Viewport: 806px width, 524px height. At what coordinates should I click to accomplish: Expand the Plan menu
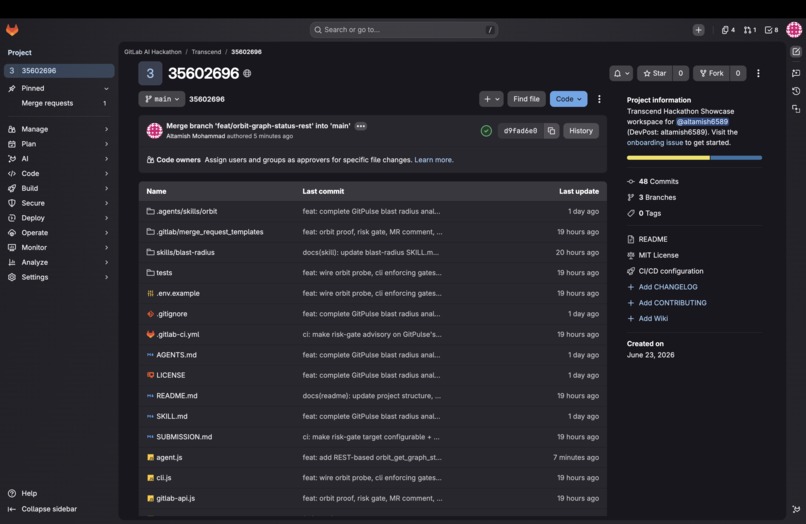point(59,144)
